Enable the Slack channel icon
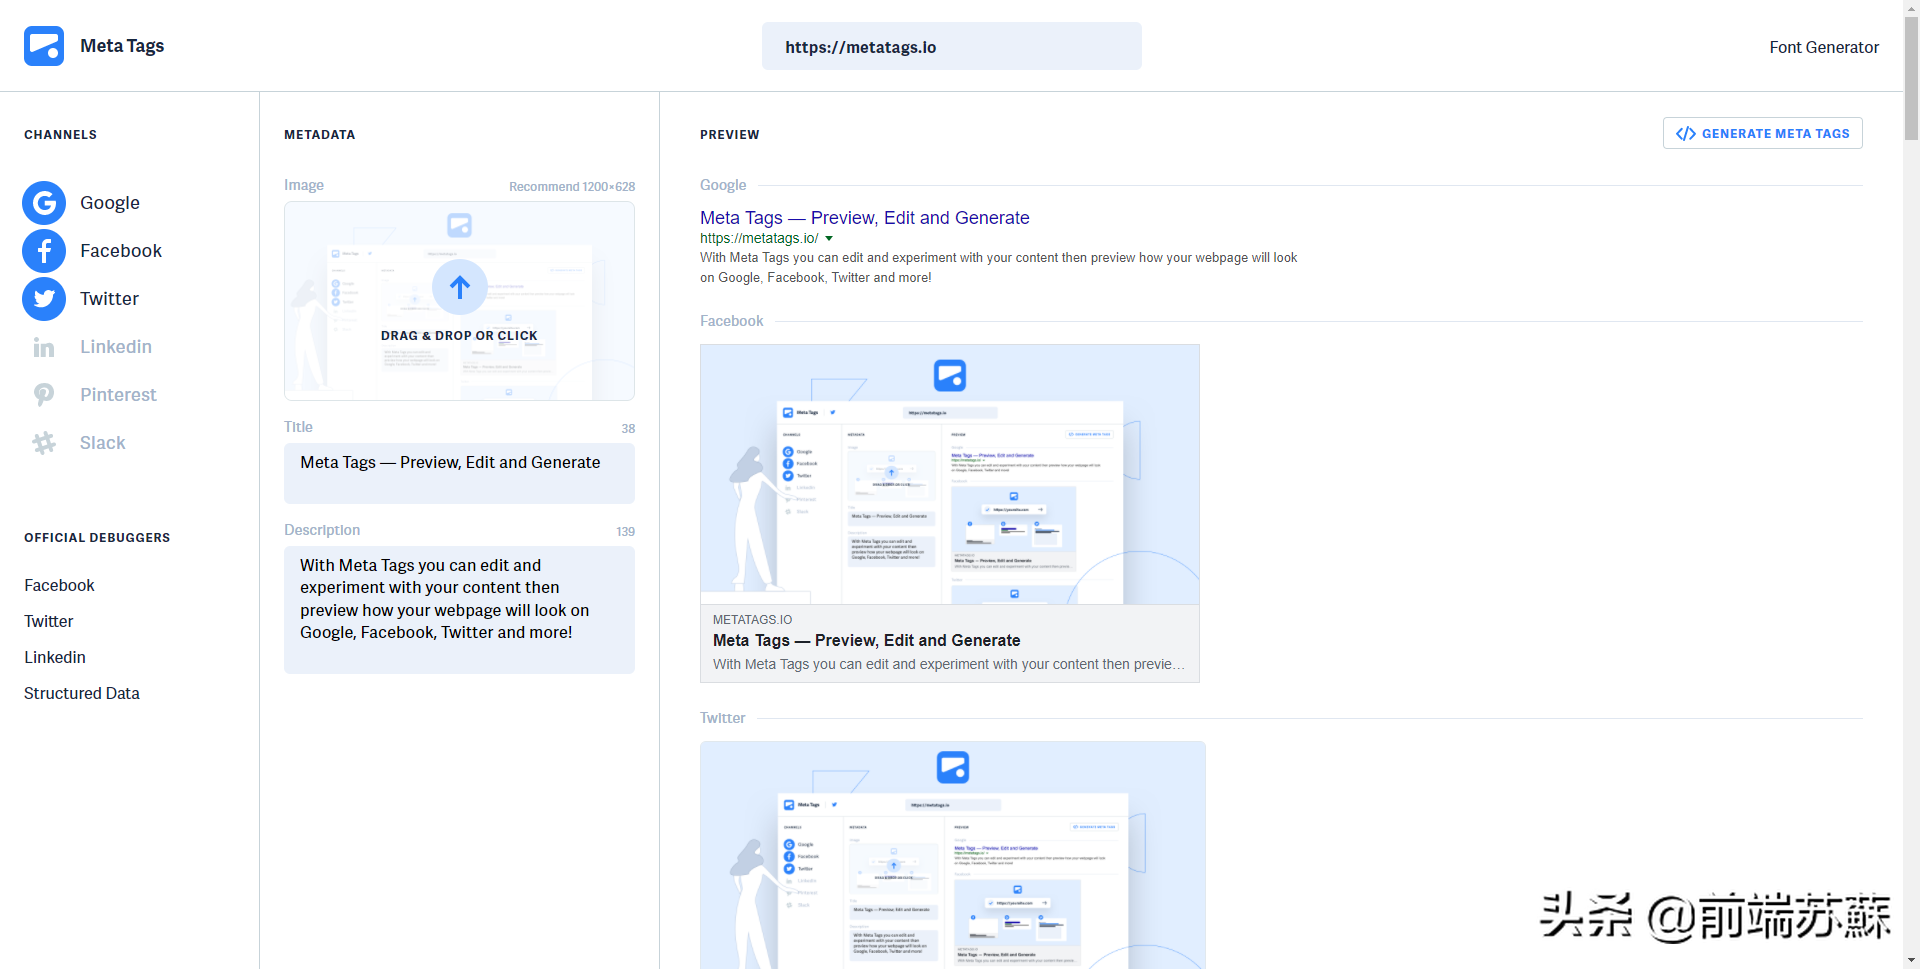Screen dimensions: 1920x969 [44, 443]
